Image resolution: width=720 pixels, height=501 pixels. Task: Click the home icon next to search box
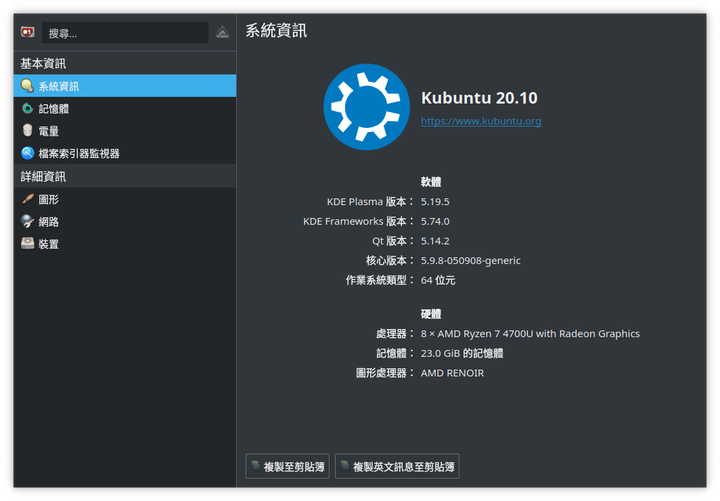(x=223, y=33)
